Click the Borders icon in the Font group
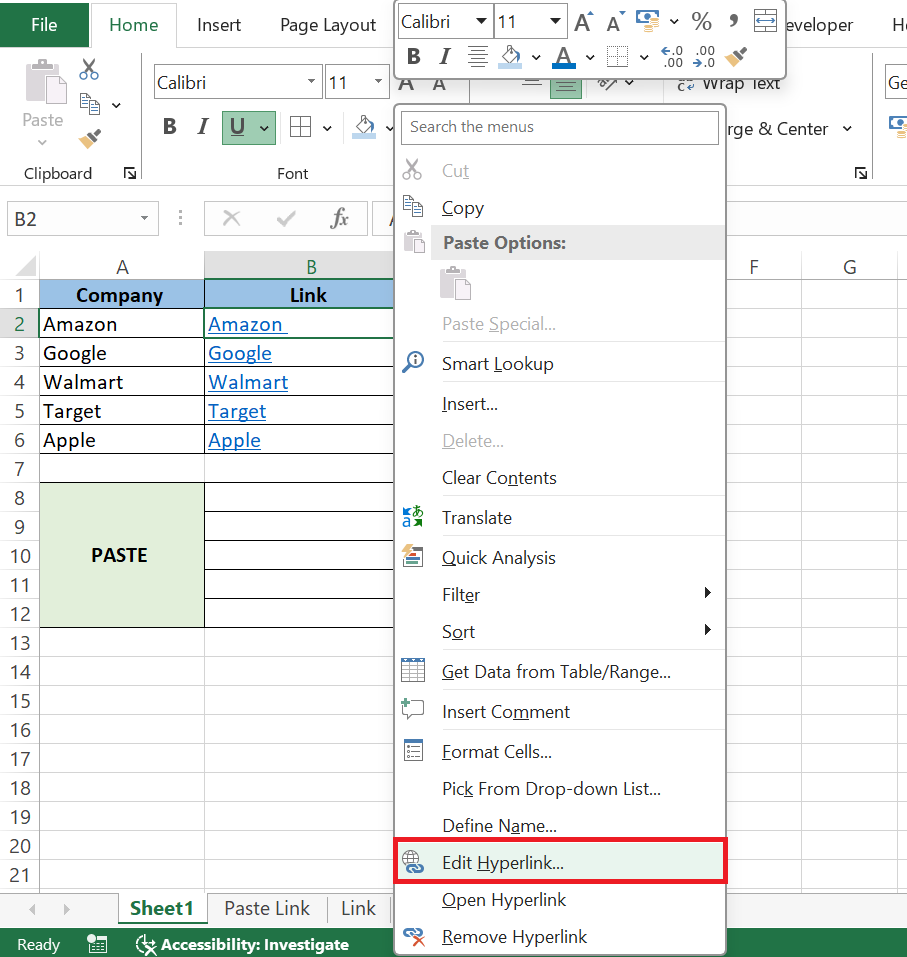Image resolution: width=907 pixels, height=957 pixels. 300,127
